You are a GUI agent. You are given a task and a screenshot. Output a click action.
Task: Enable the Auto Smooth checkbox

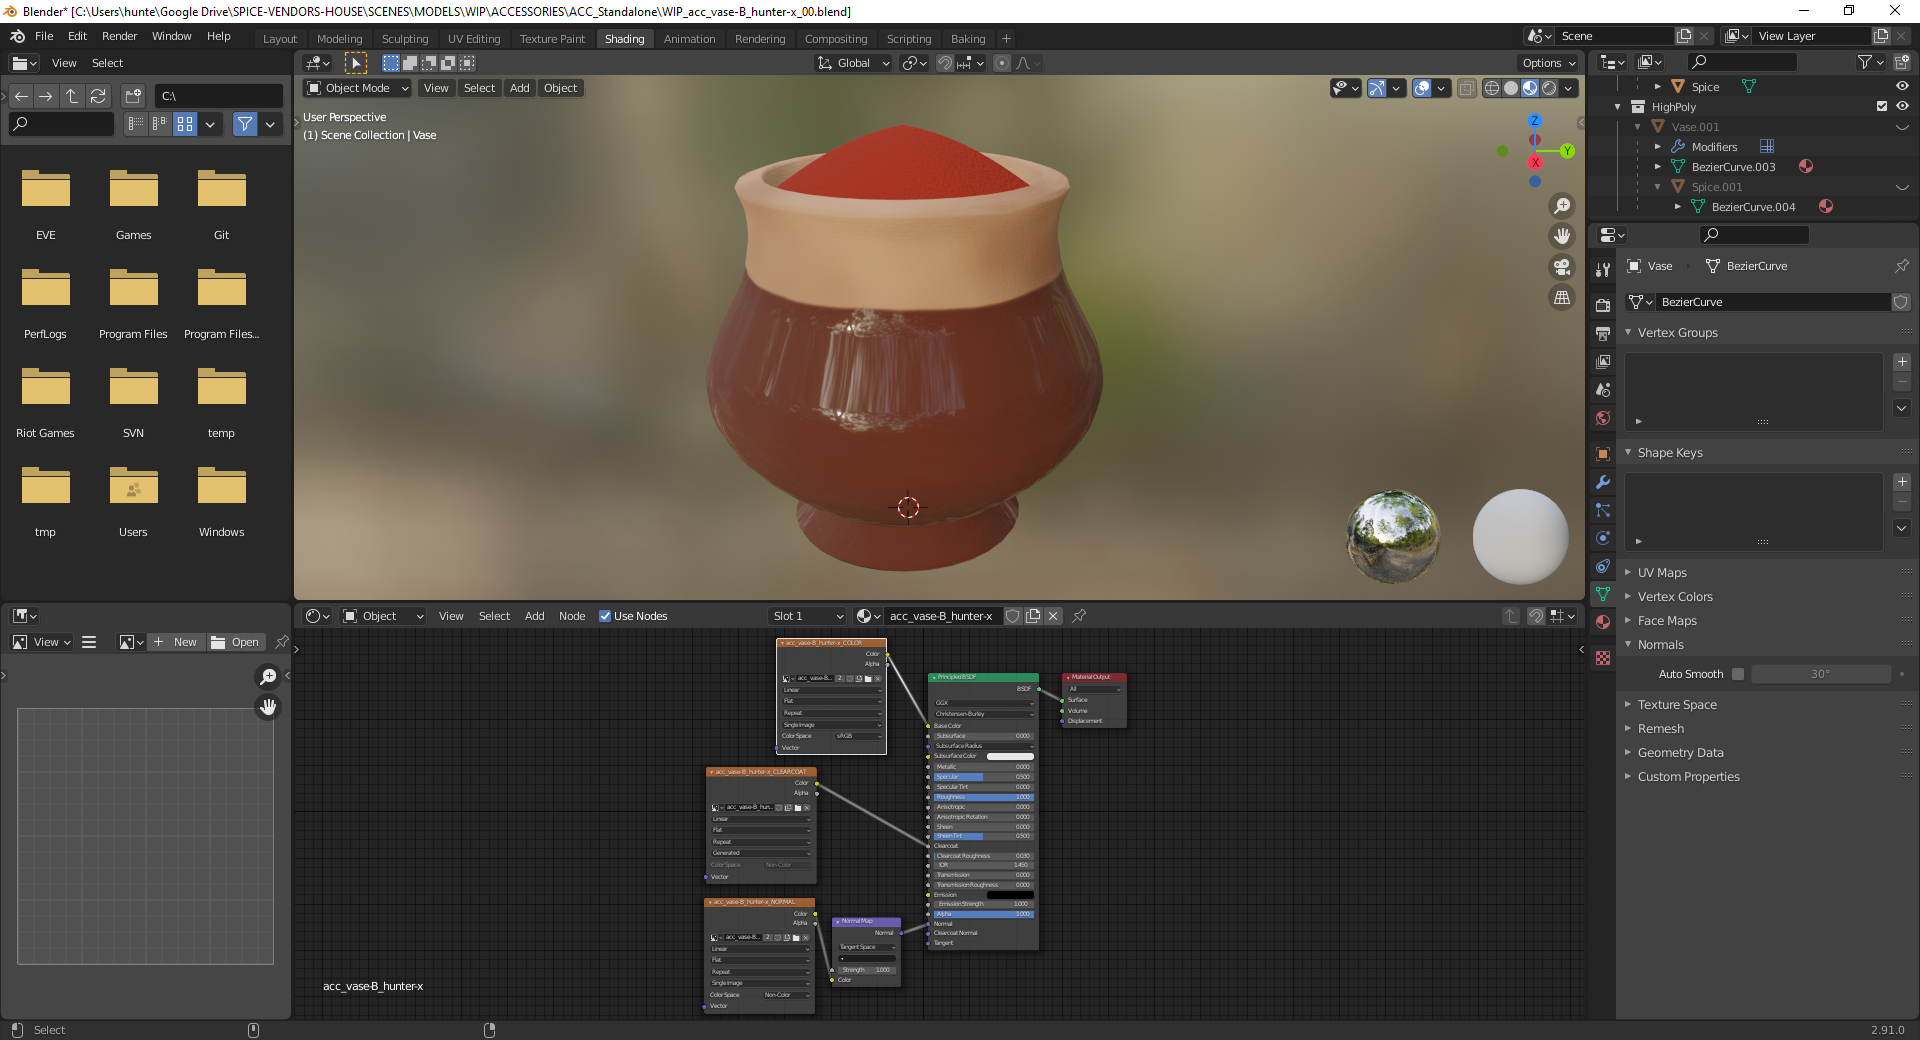pyautogui.click(x=1738, y=674)
